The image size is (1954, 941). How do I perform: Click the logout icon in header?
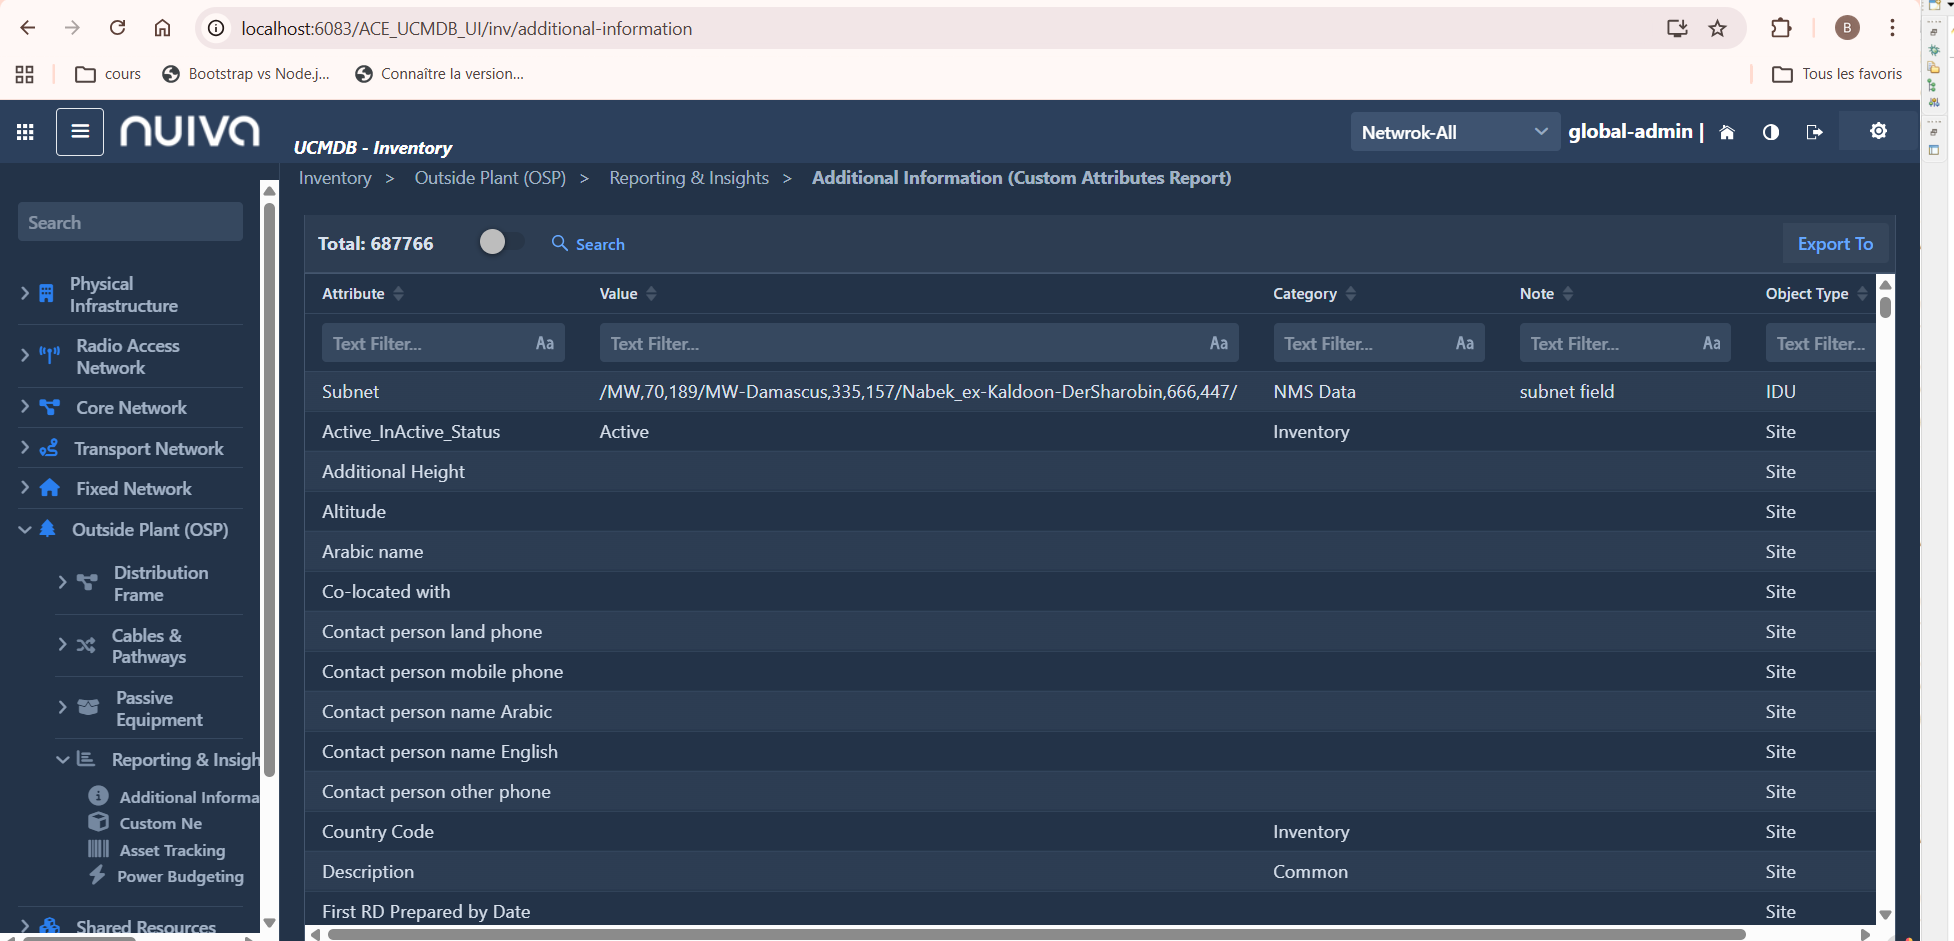(1814, 132)
